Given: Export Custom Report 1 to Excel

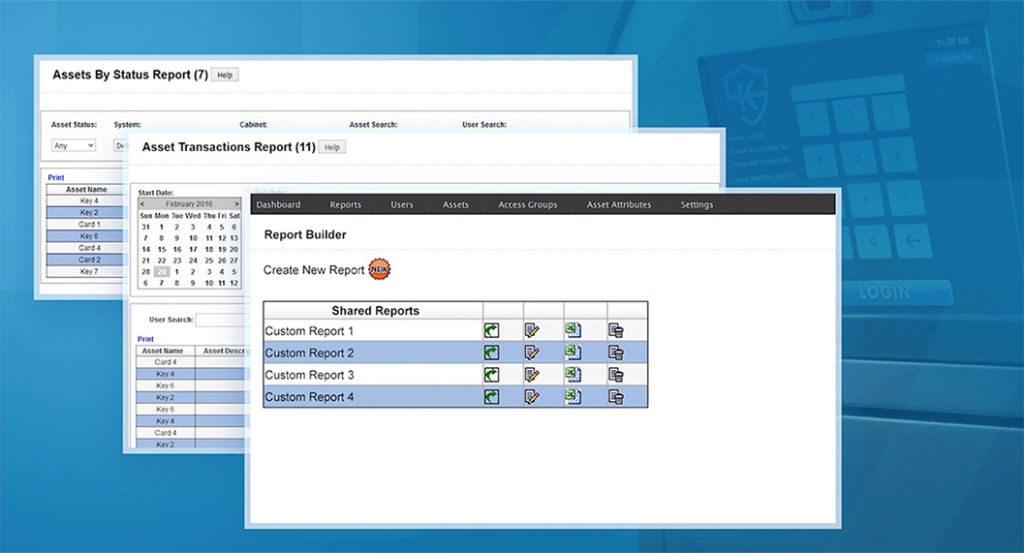Looking at the screenshot, I should tap(572, 330).
